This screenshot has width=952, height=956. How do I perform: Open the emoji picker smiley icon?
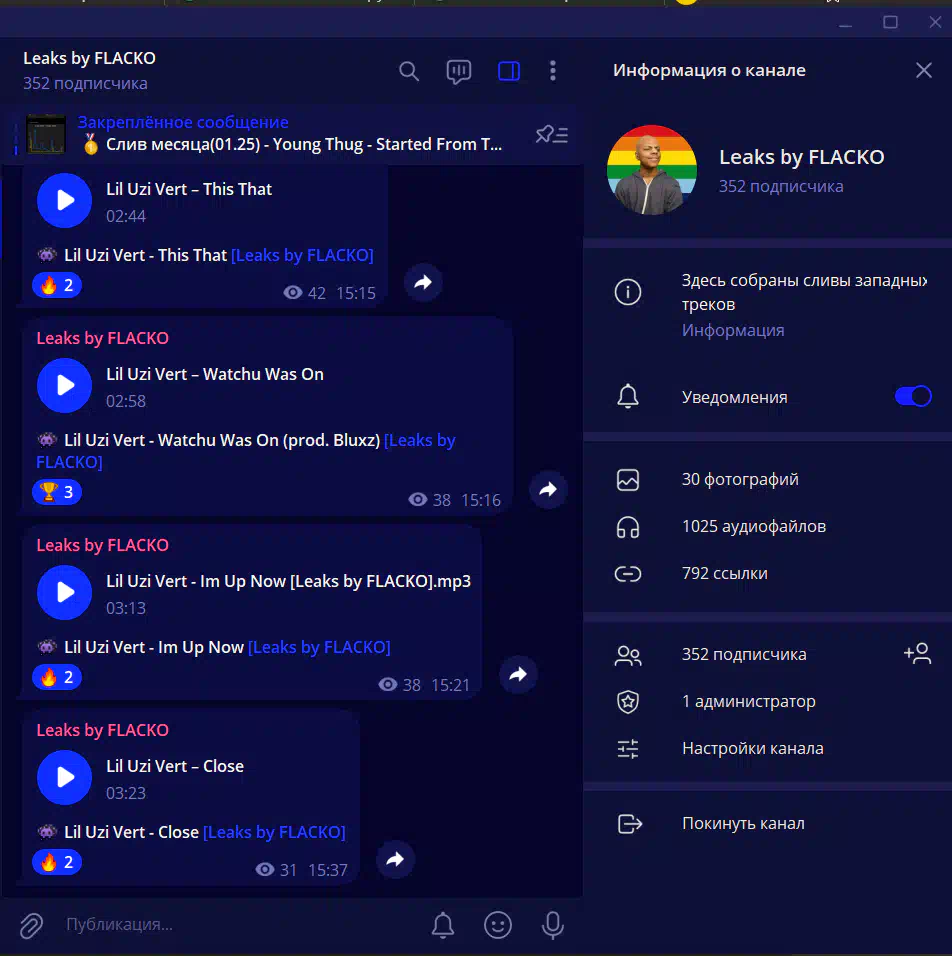click(497, 925)
